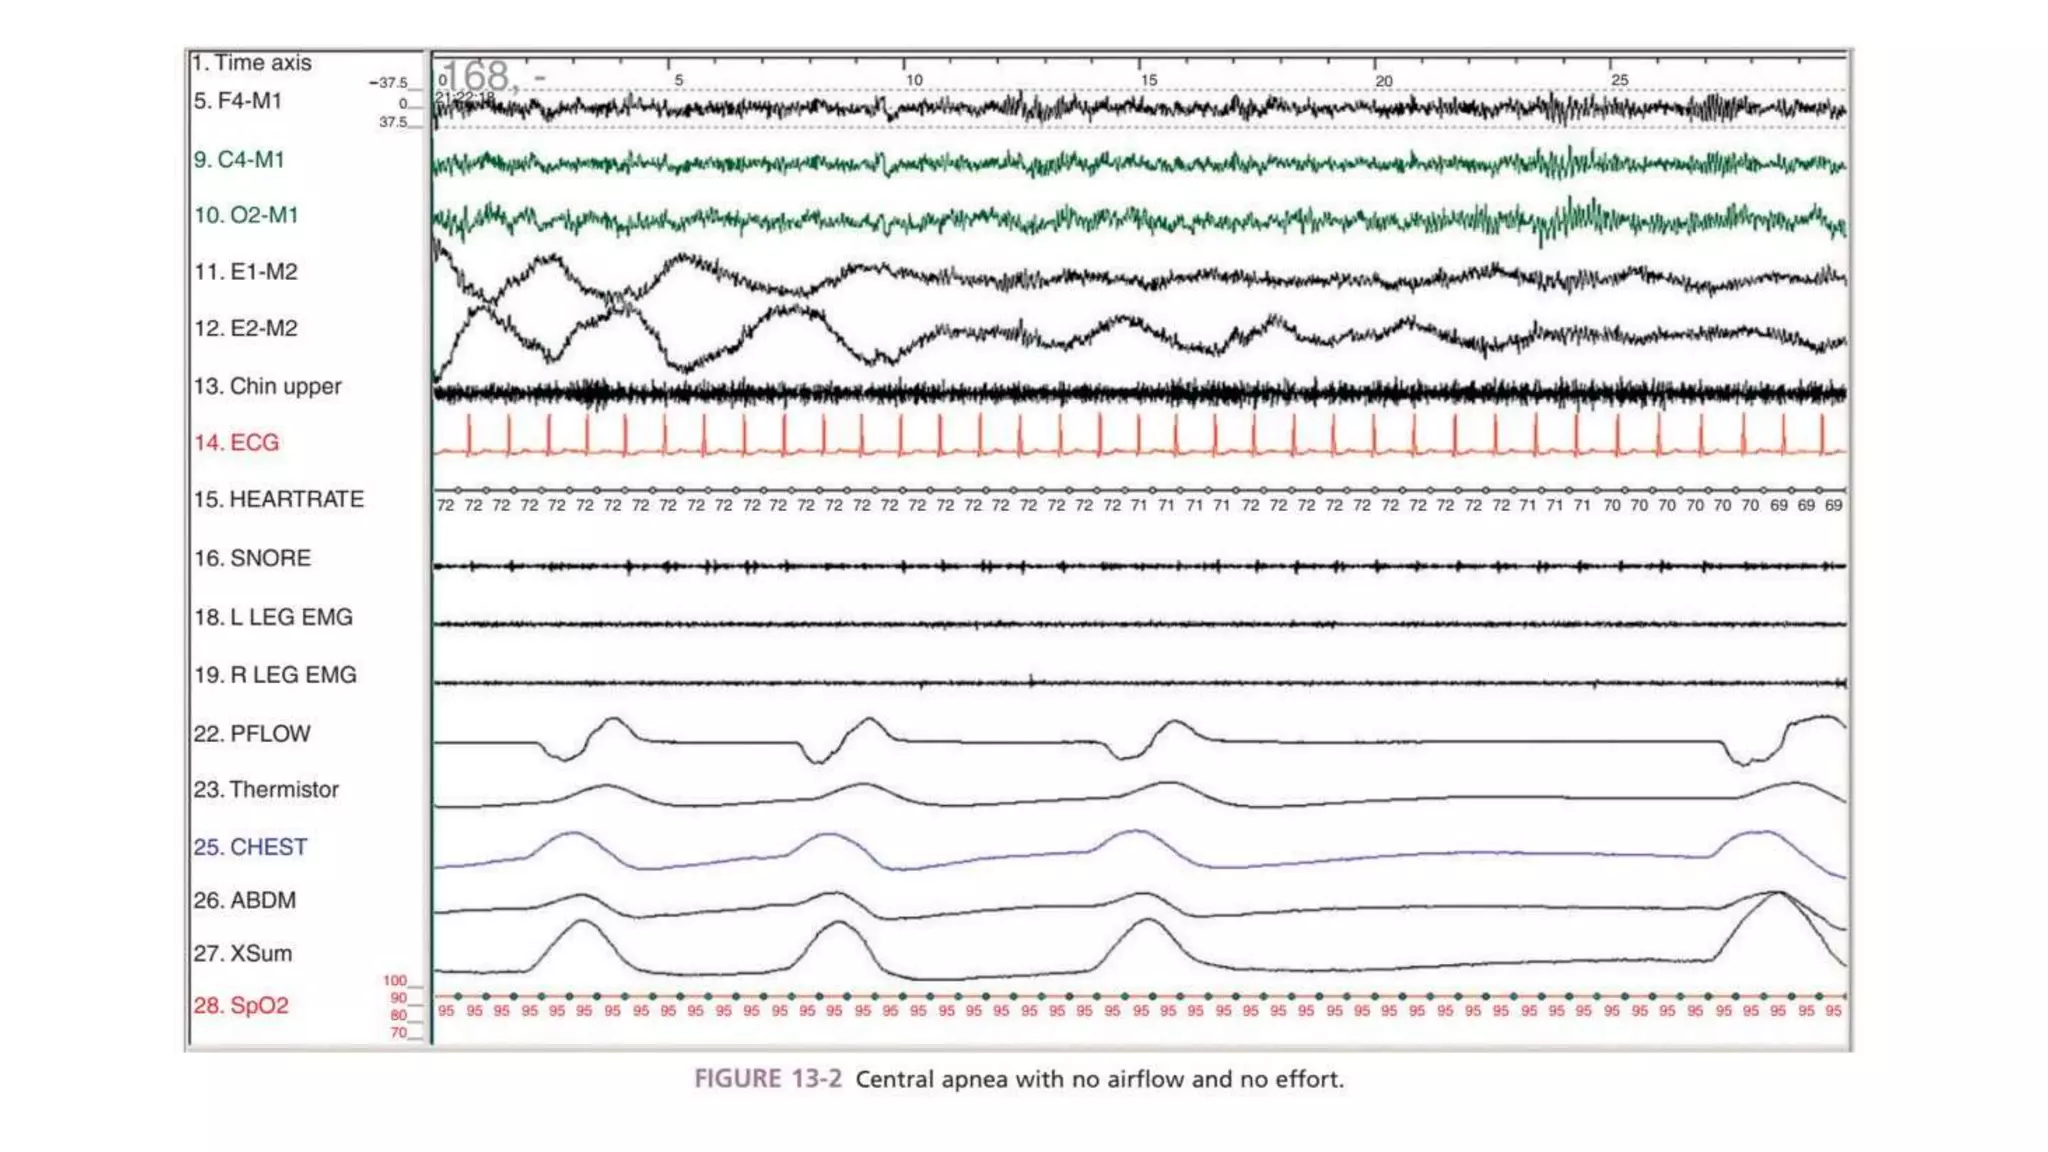The height and width of the screenshot is (1152, 2048).
Task: Click the first ECG R-wave spike
Action: point(469,435)
